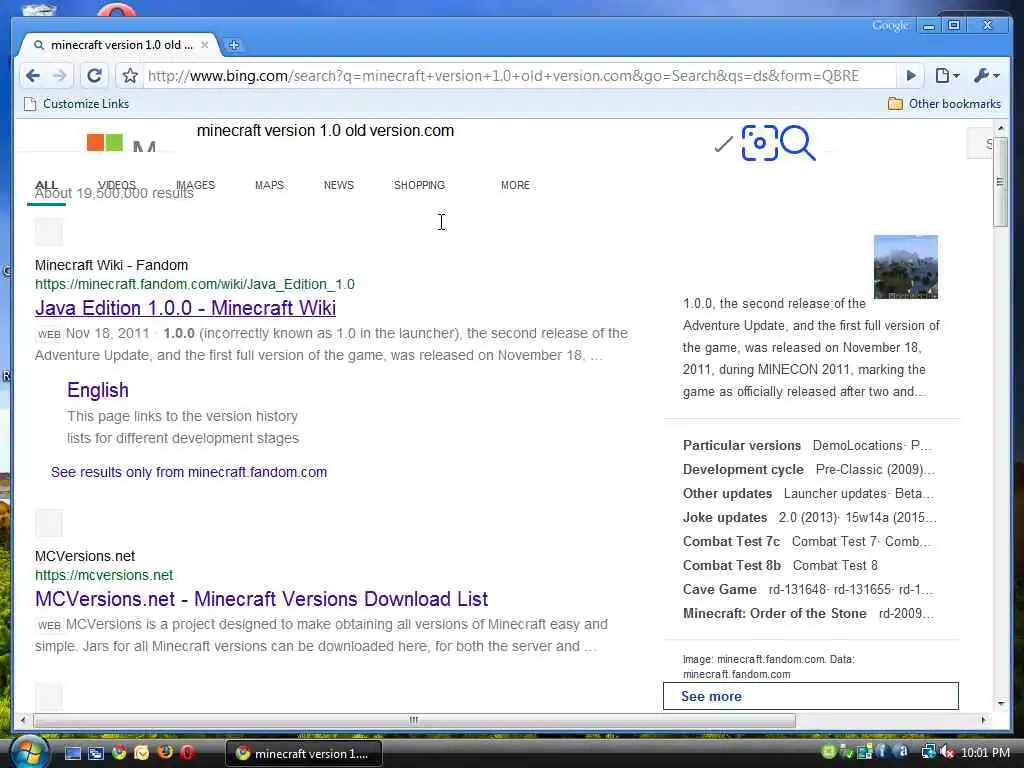
Task: Close the minecraft version 1.0 tab
Action: 204,45
